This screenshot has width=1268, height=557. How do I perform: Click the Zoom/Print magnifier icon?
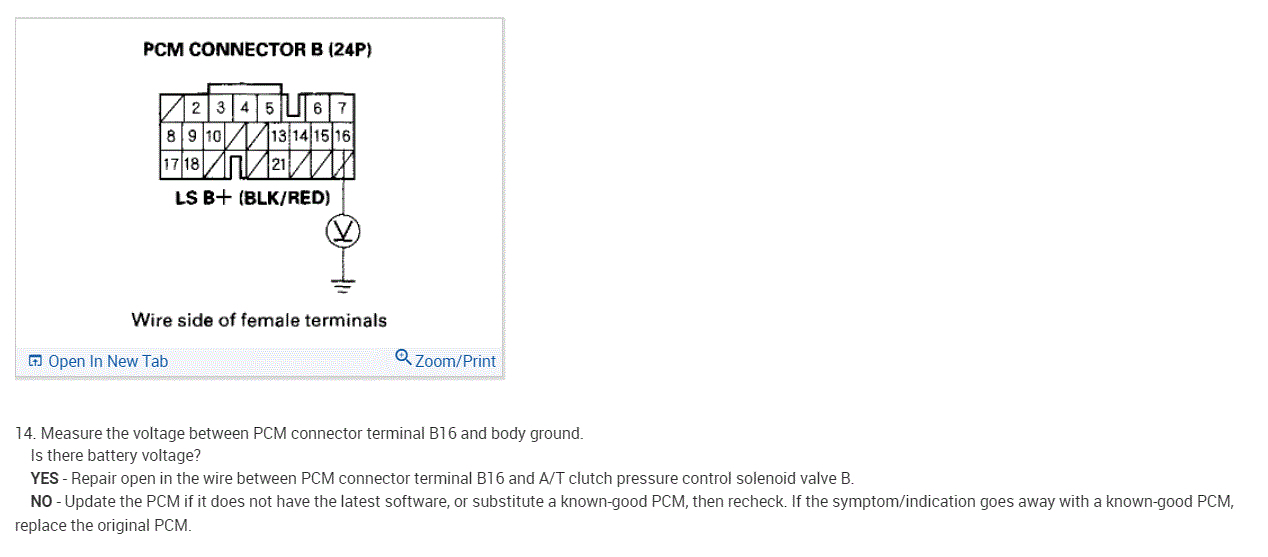click(x=403, y=357)
